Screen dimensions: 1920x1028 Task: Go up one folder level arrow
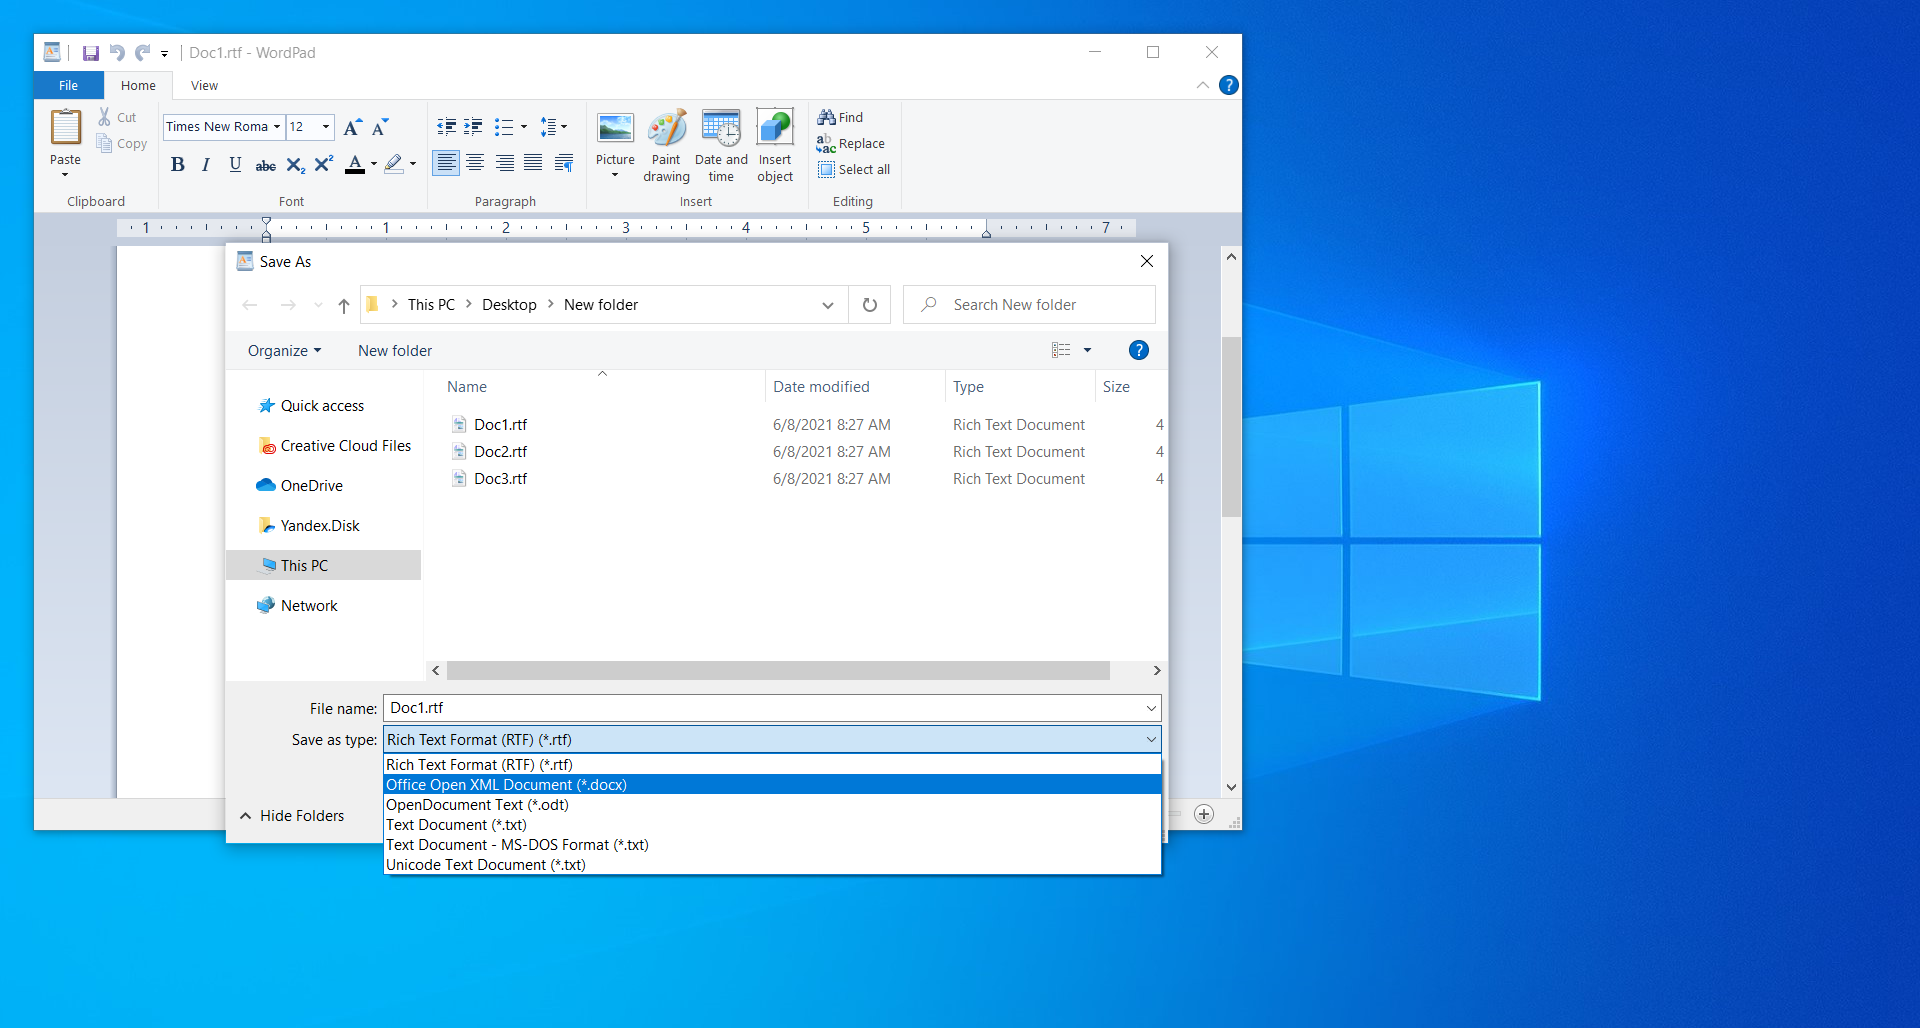[344, 306]
